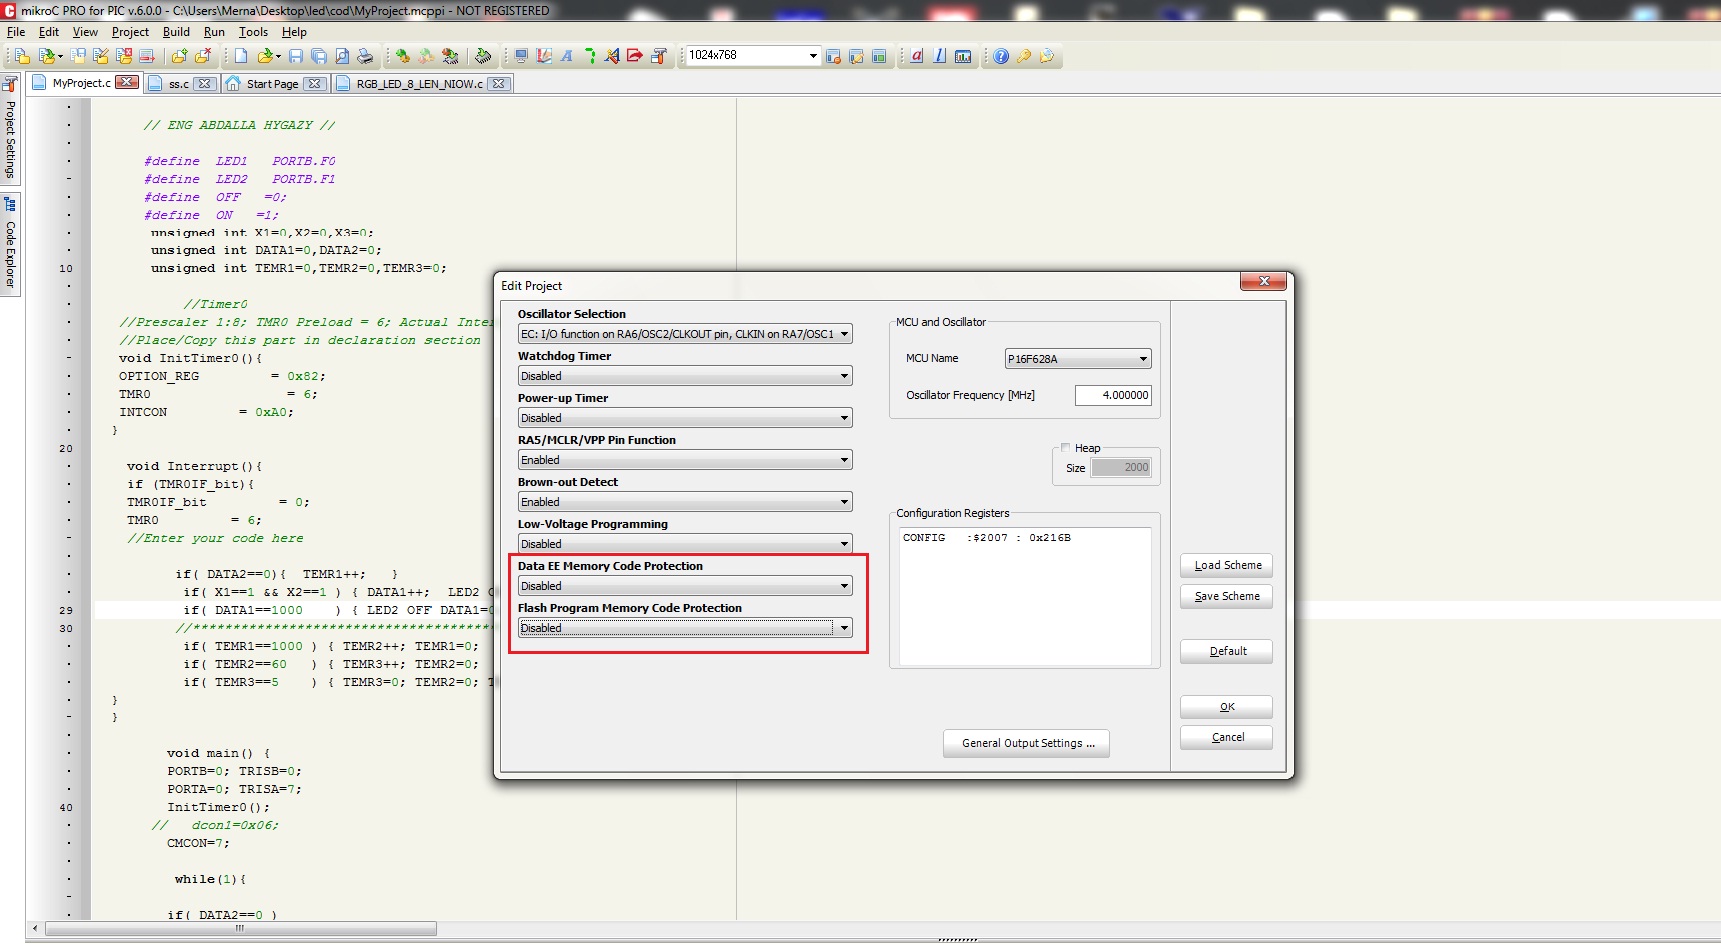Click the New File blank page icon
The height and width of the screenshot is (945, 1721).
(240, 56)
